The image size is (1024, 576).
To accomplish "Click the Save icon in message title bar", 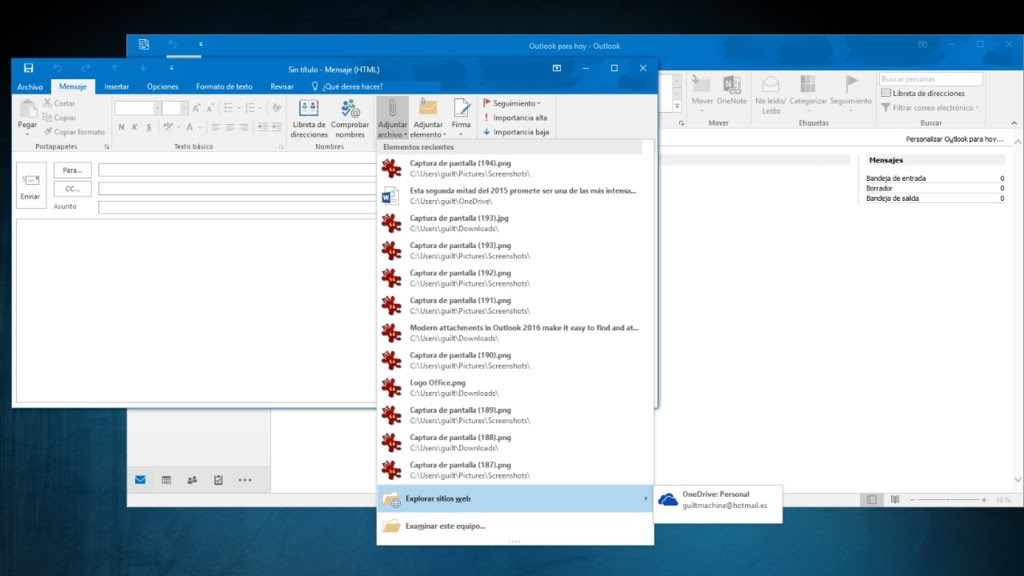I will 28,68.
